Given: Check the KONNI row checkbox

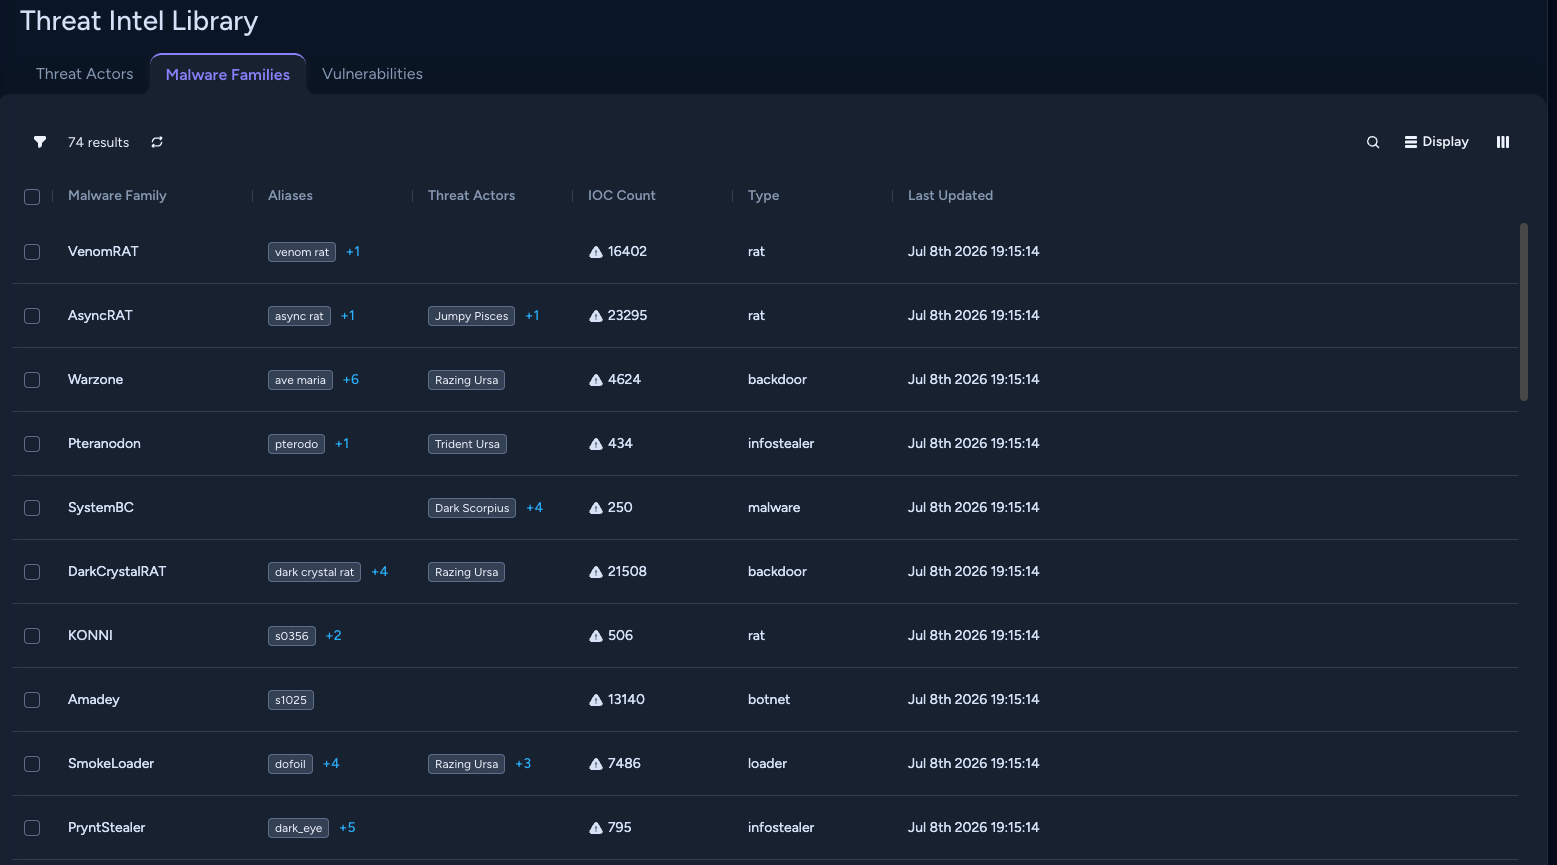Looking at the screenshot, I should tap(32, 636).
